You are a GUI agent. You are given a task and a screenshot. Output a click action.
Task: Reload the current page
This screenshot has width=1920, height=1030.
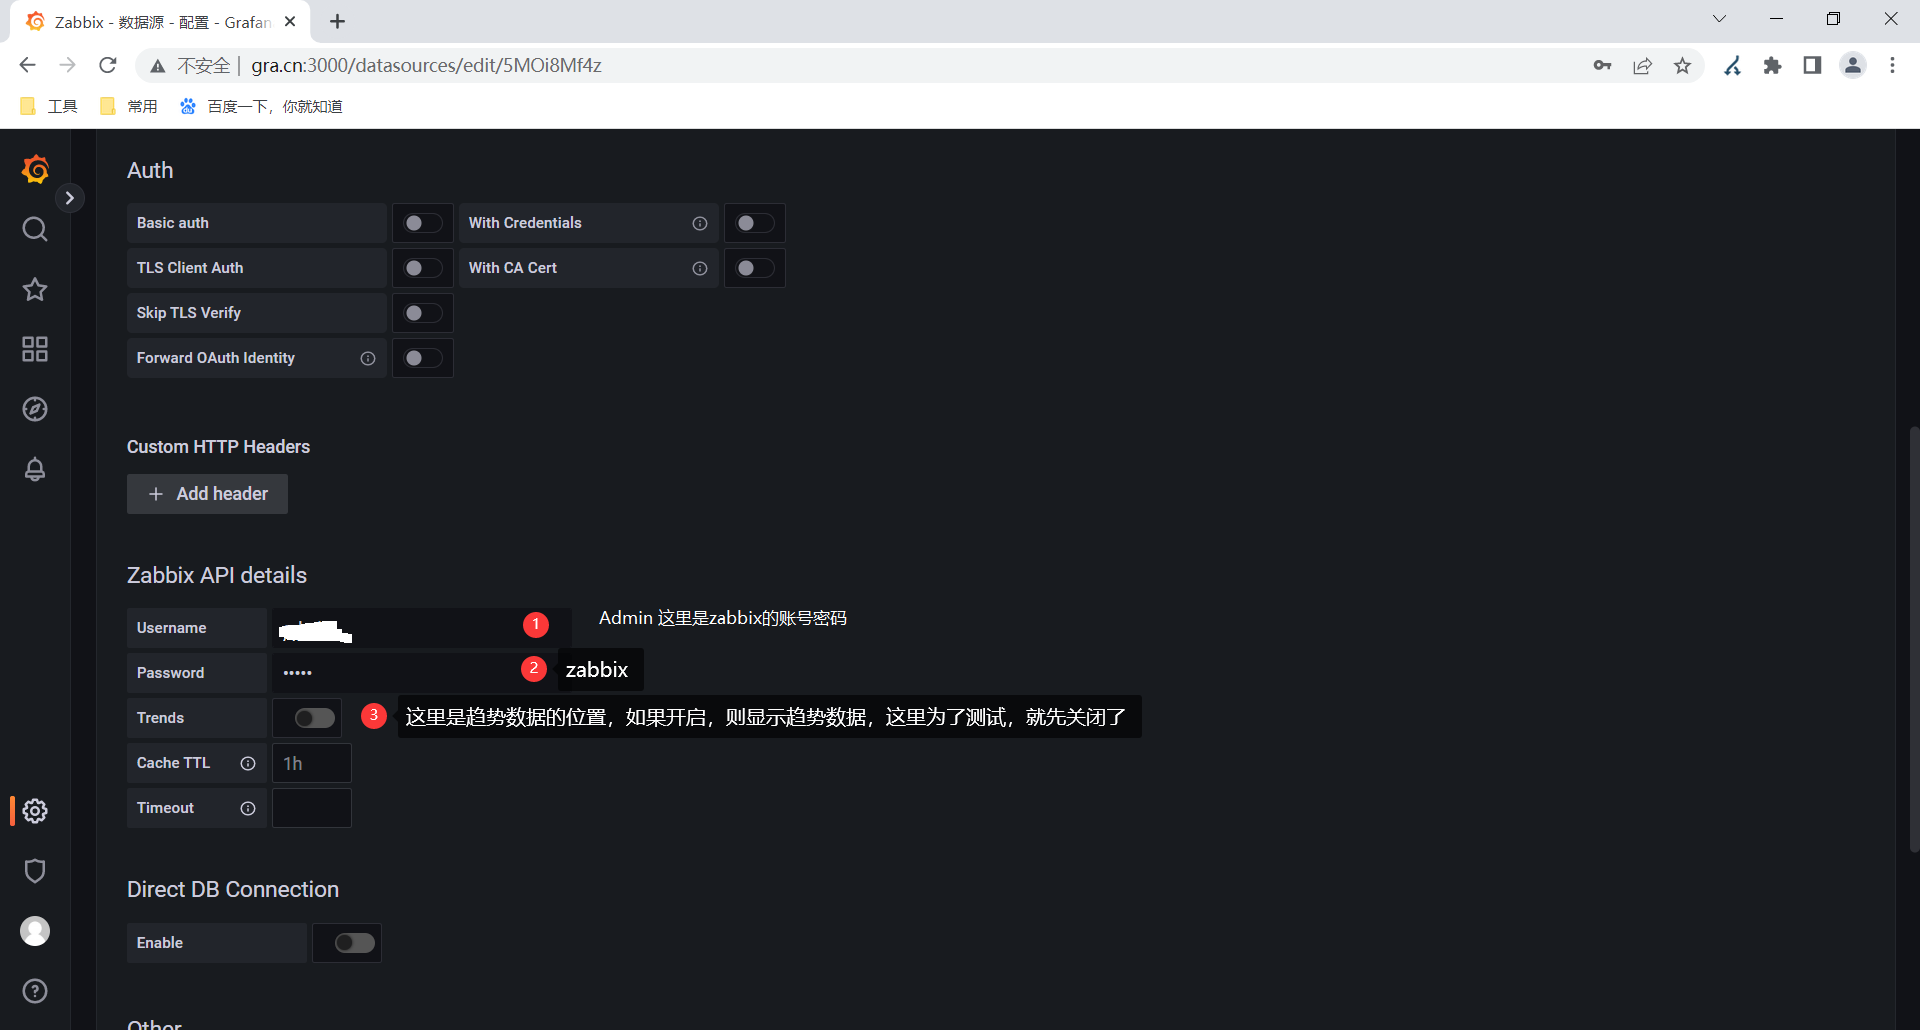coord(108,65)
